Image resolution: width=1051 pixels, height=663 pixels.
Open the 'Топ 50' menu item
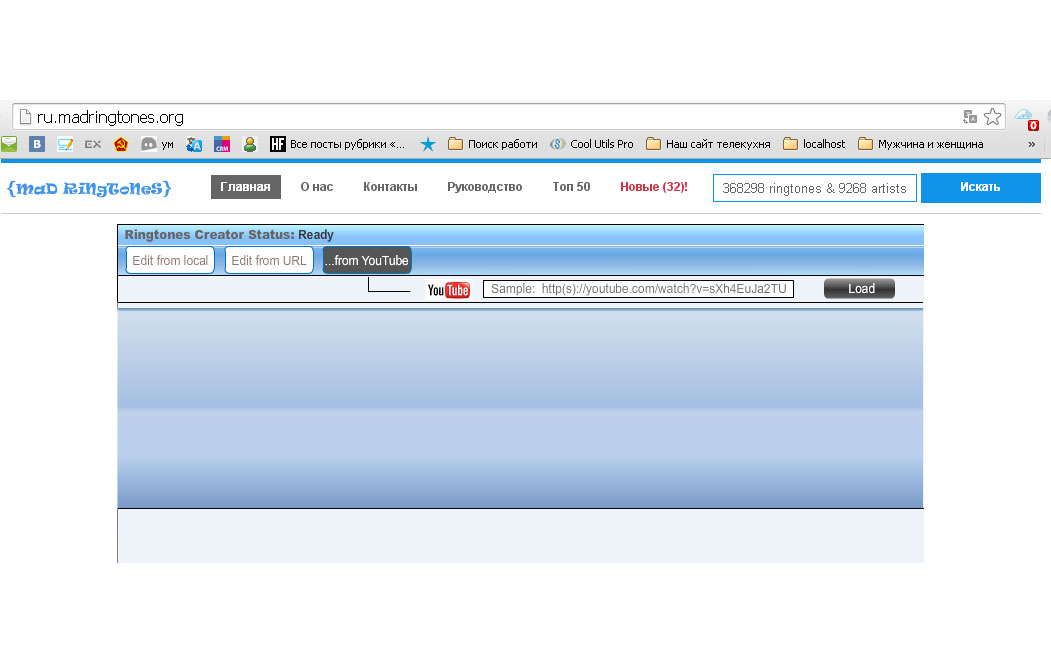pyautogui.click(x=571, y=187)
